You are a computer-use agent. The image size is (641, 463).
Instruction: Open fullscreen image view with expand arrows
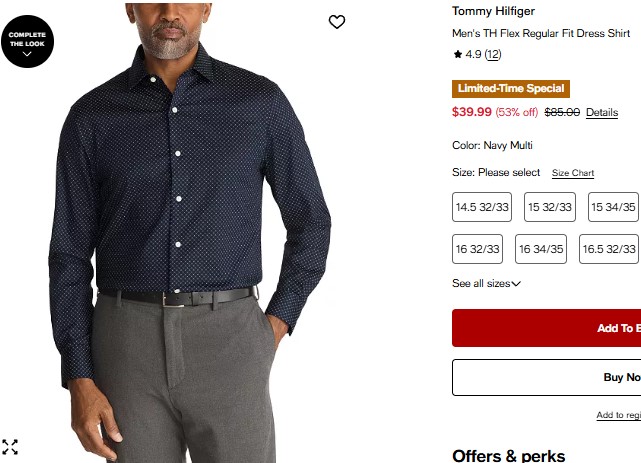[x=10, y=447]
